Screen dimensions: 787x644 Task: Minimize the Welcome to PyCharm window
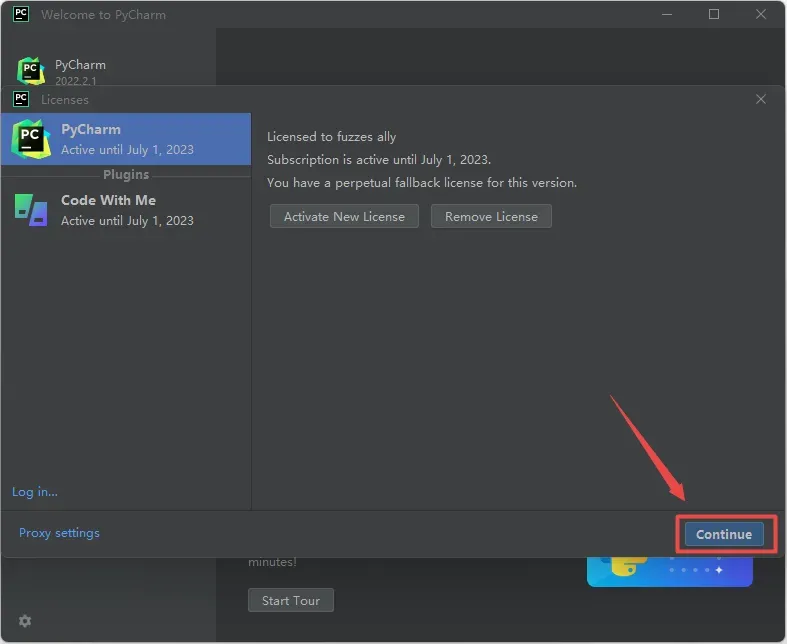pos(667,14)
